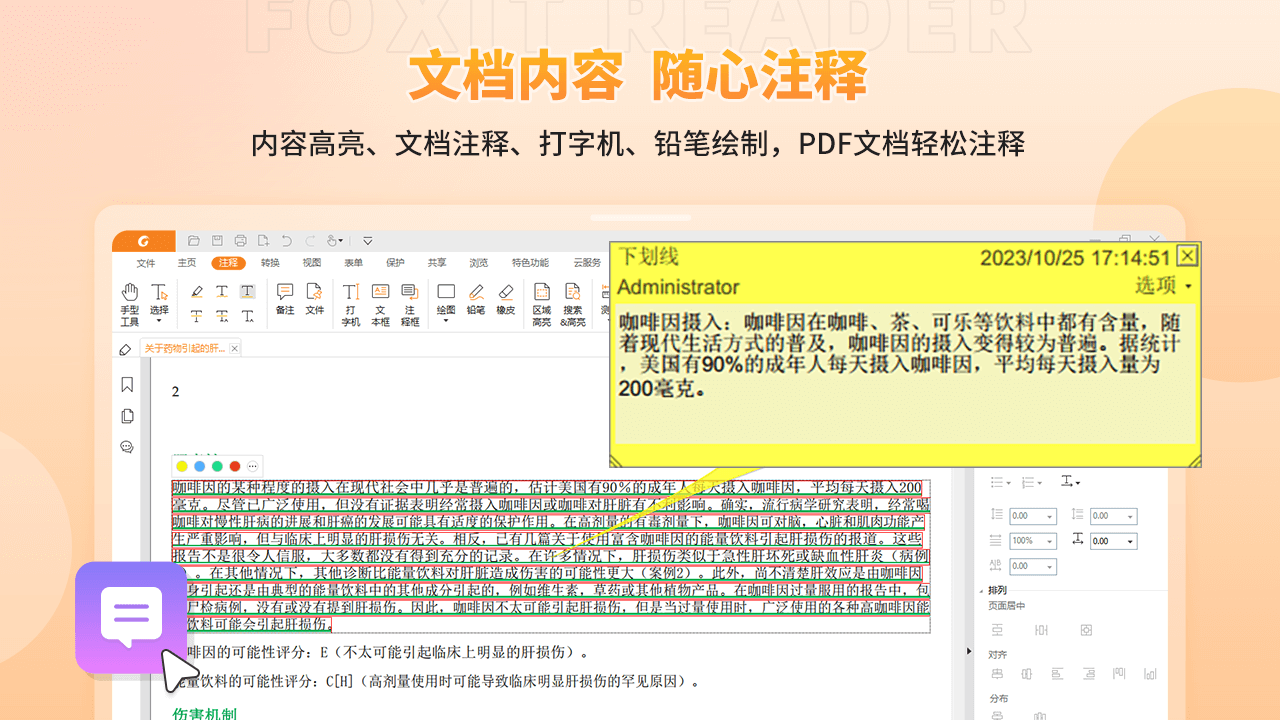This screenshot has height=720, width=1280.
Task: Close the open document tab
Action: (x=235, y=348)
